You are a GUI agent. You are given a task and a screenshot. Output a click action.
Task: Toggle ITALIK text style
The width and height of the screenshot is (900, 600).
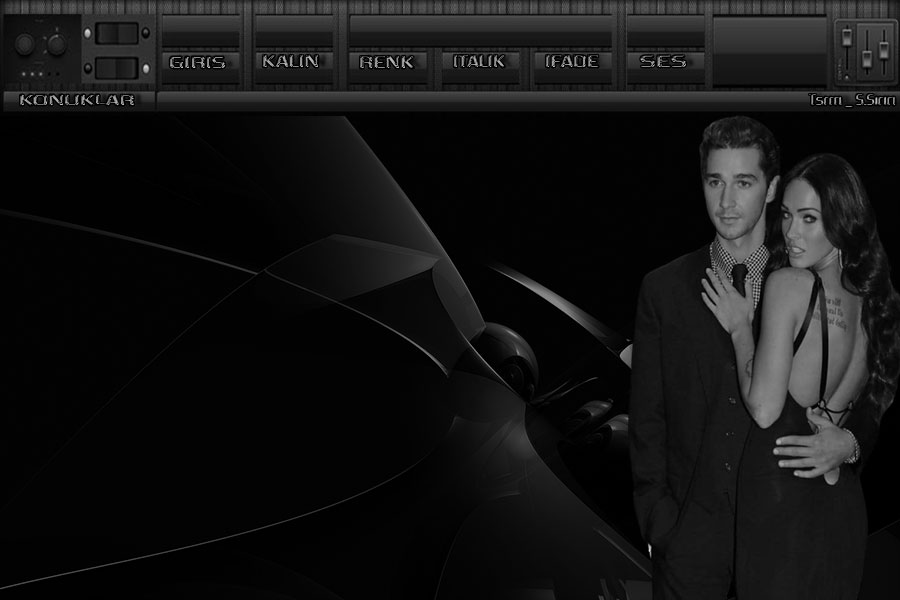click(x=478, y=63)
